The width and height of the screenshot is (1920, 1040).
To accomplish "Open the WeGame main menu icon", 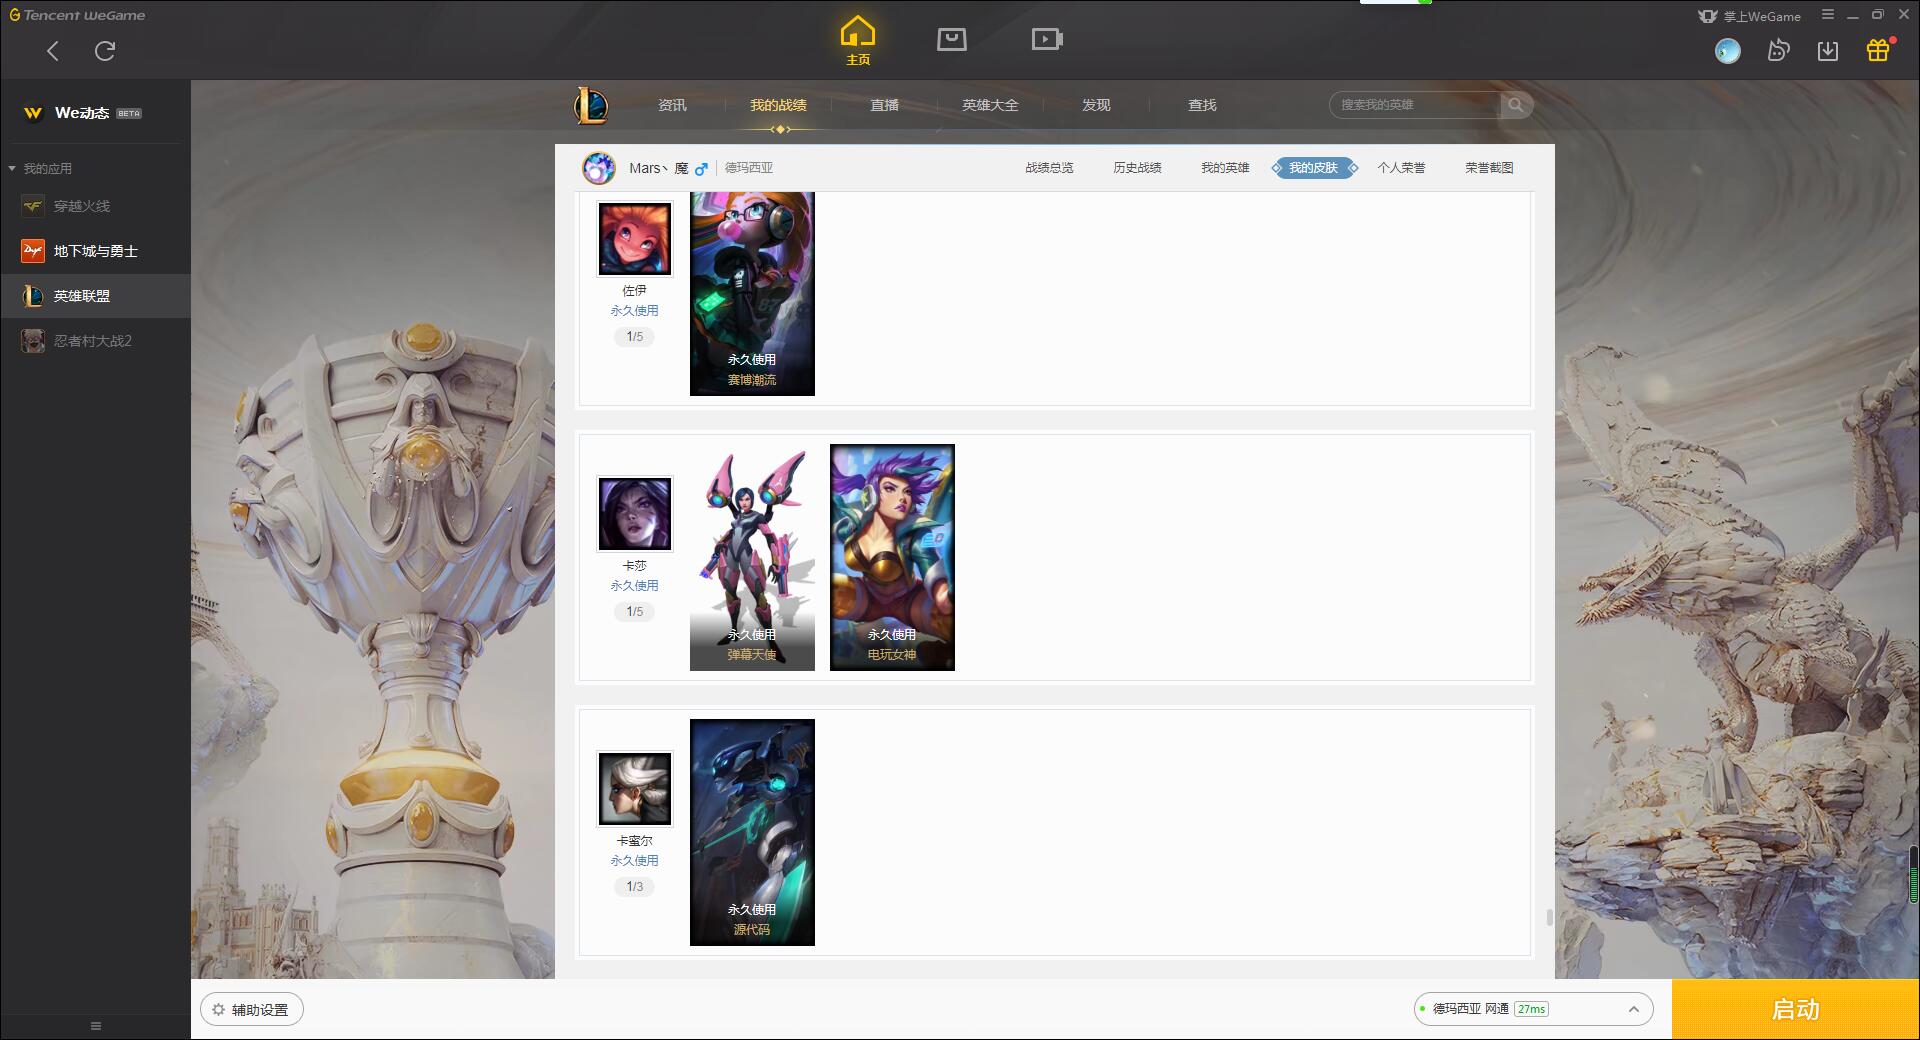I will 1827,15.
